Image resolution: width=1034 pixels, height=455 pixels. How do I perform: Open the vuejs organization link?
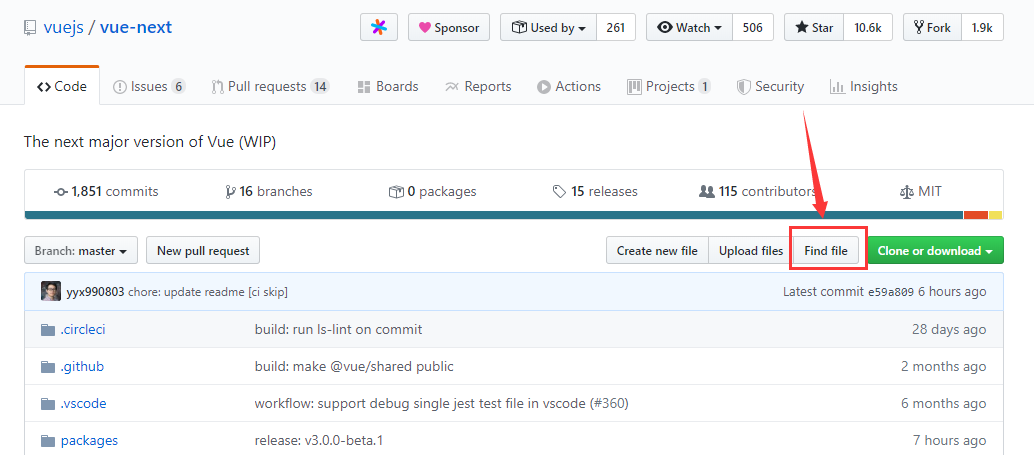tap(63, 28)
